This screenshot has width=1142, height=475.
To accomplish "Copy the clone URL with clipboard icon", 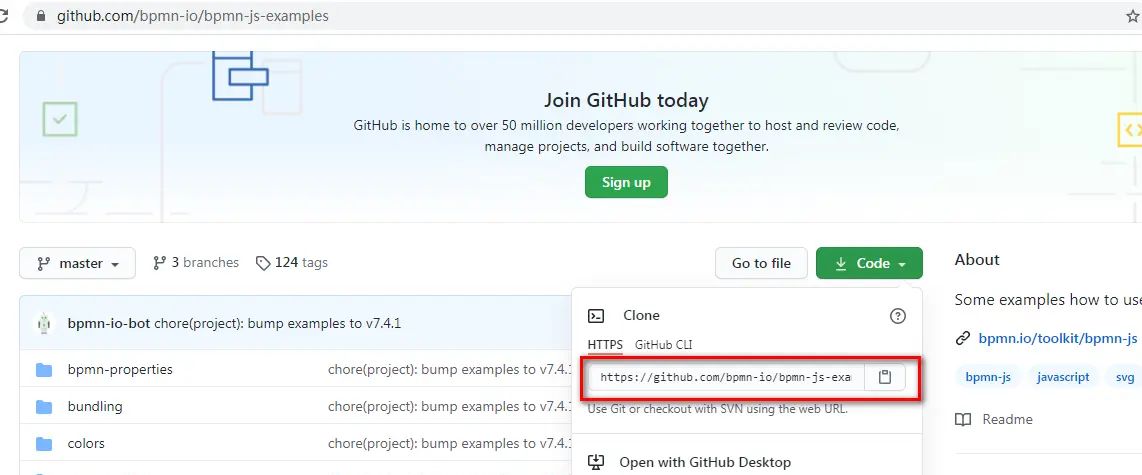I will click(x=884, y=377).
